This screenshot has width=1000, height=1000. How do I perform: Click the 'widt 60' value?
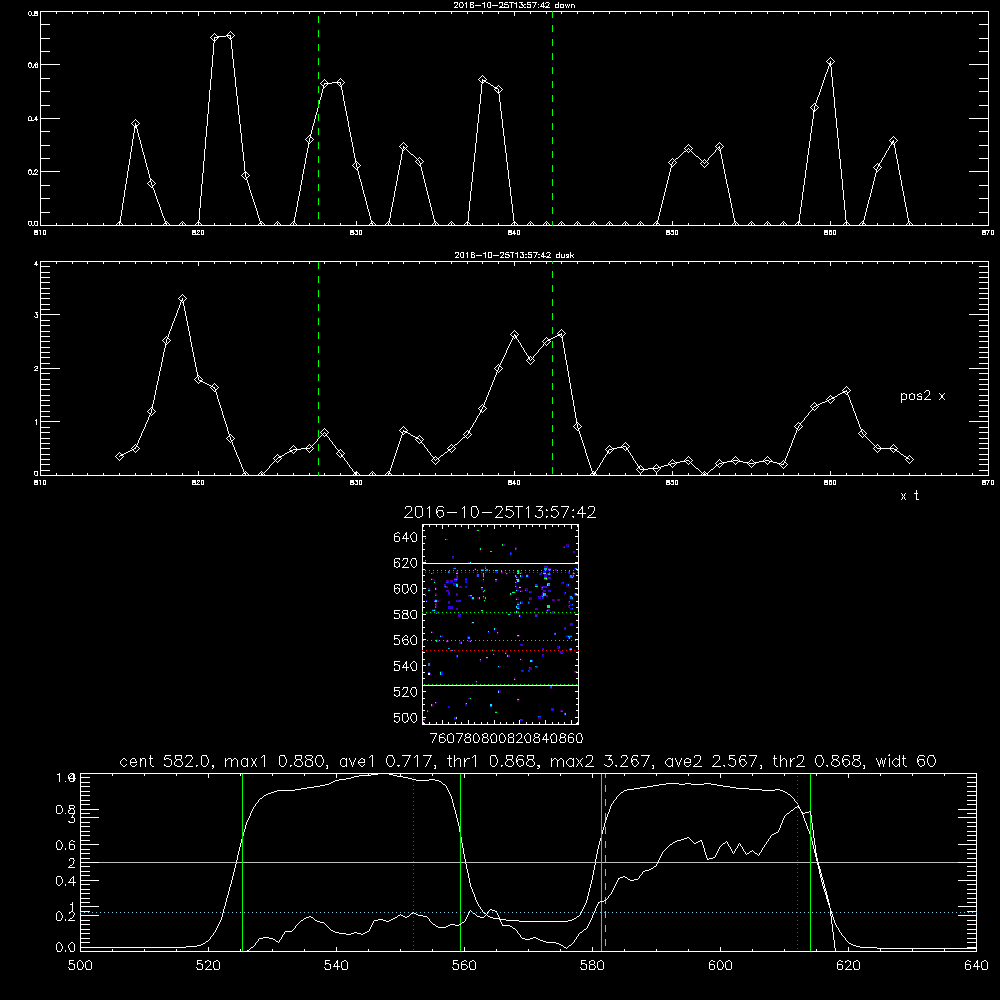click(x=906, y=761)
